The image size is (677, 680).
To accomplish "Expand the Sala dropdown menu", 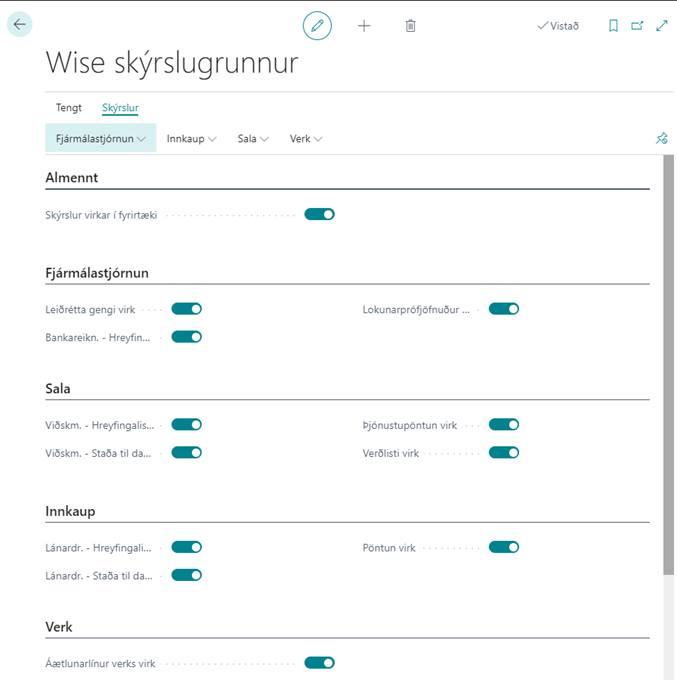I will coord(253,139).
